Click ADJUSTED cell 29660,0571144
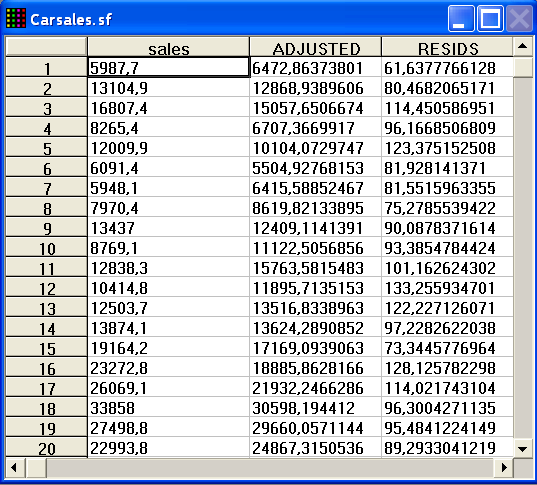Viewport: 537px width, 485px height. coord(315,427)
